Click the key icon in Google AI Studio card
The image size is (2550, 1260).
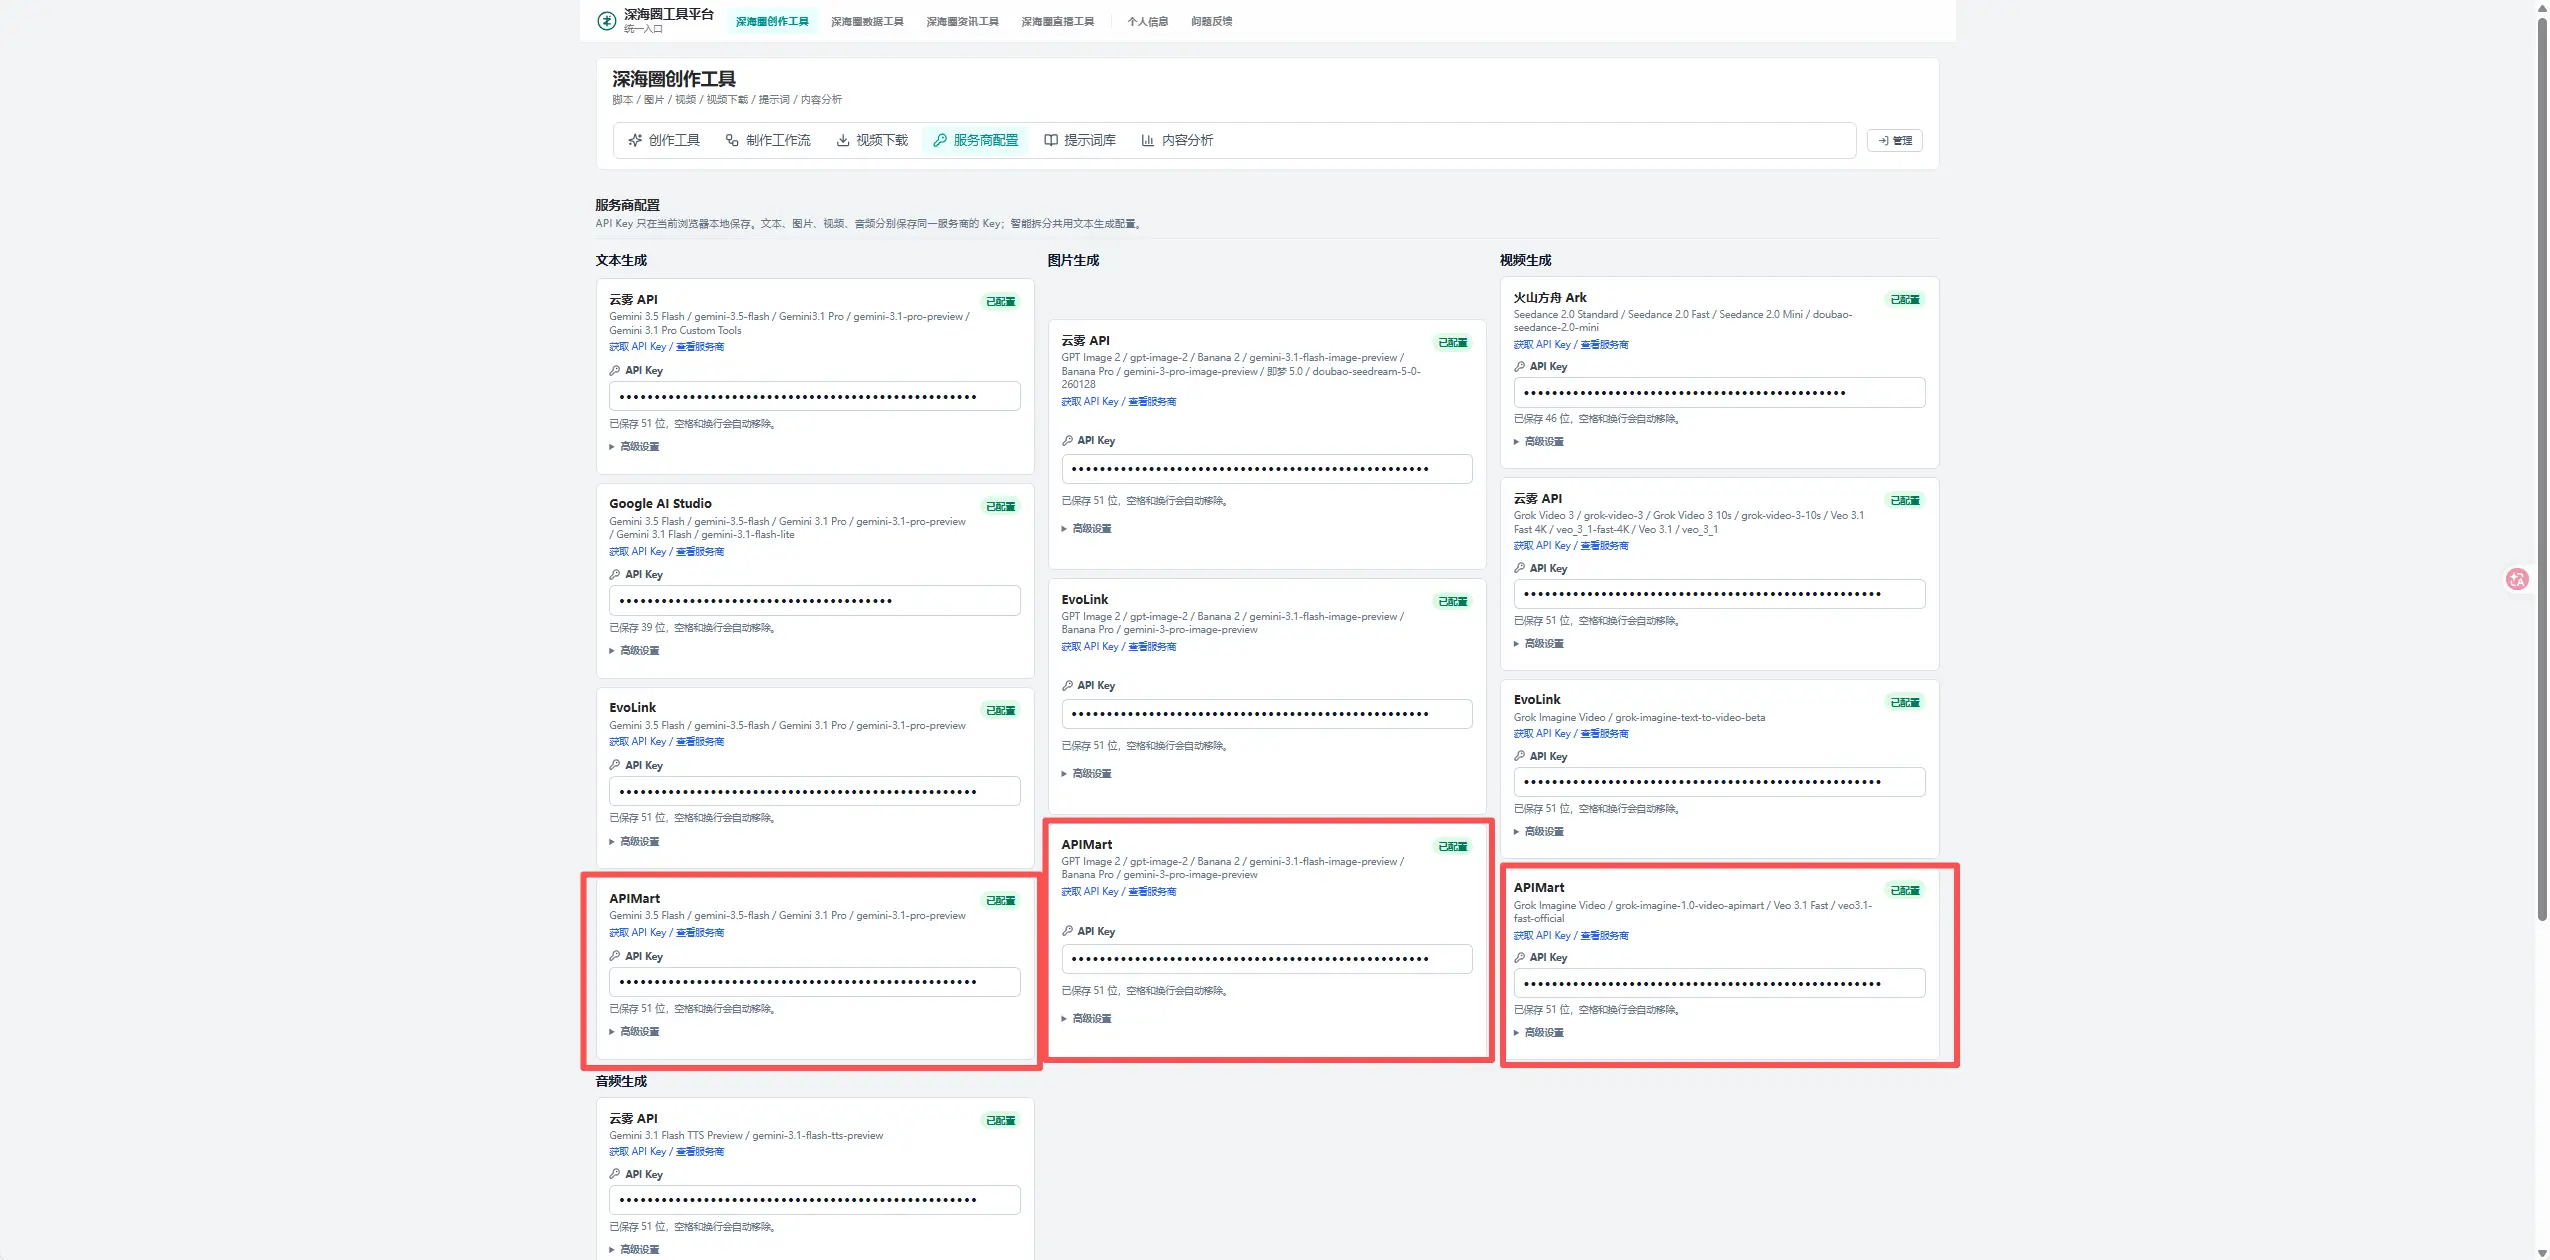615,575
